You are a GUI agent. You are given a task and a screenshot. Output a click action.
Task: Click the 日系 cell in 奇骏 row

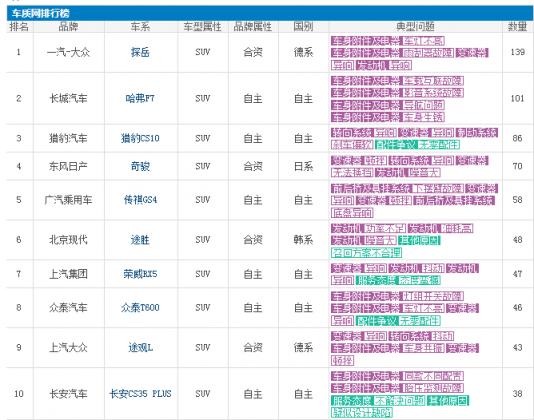point(303,166)
